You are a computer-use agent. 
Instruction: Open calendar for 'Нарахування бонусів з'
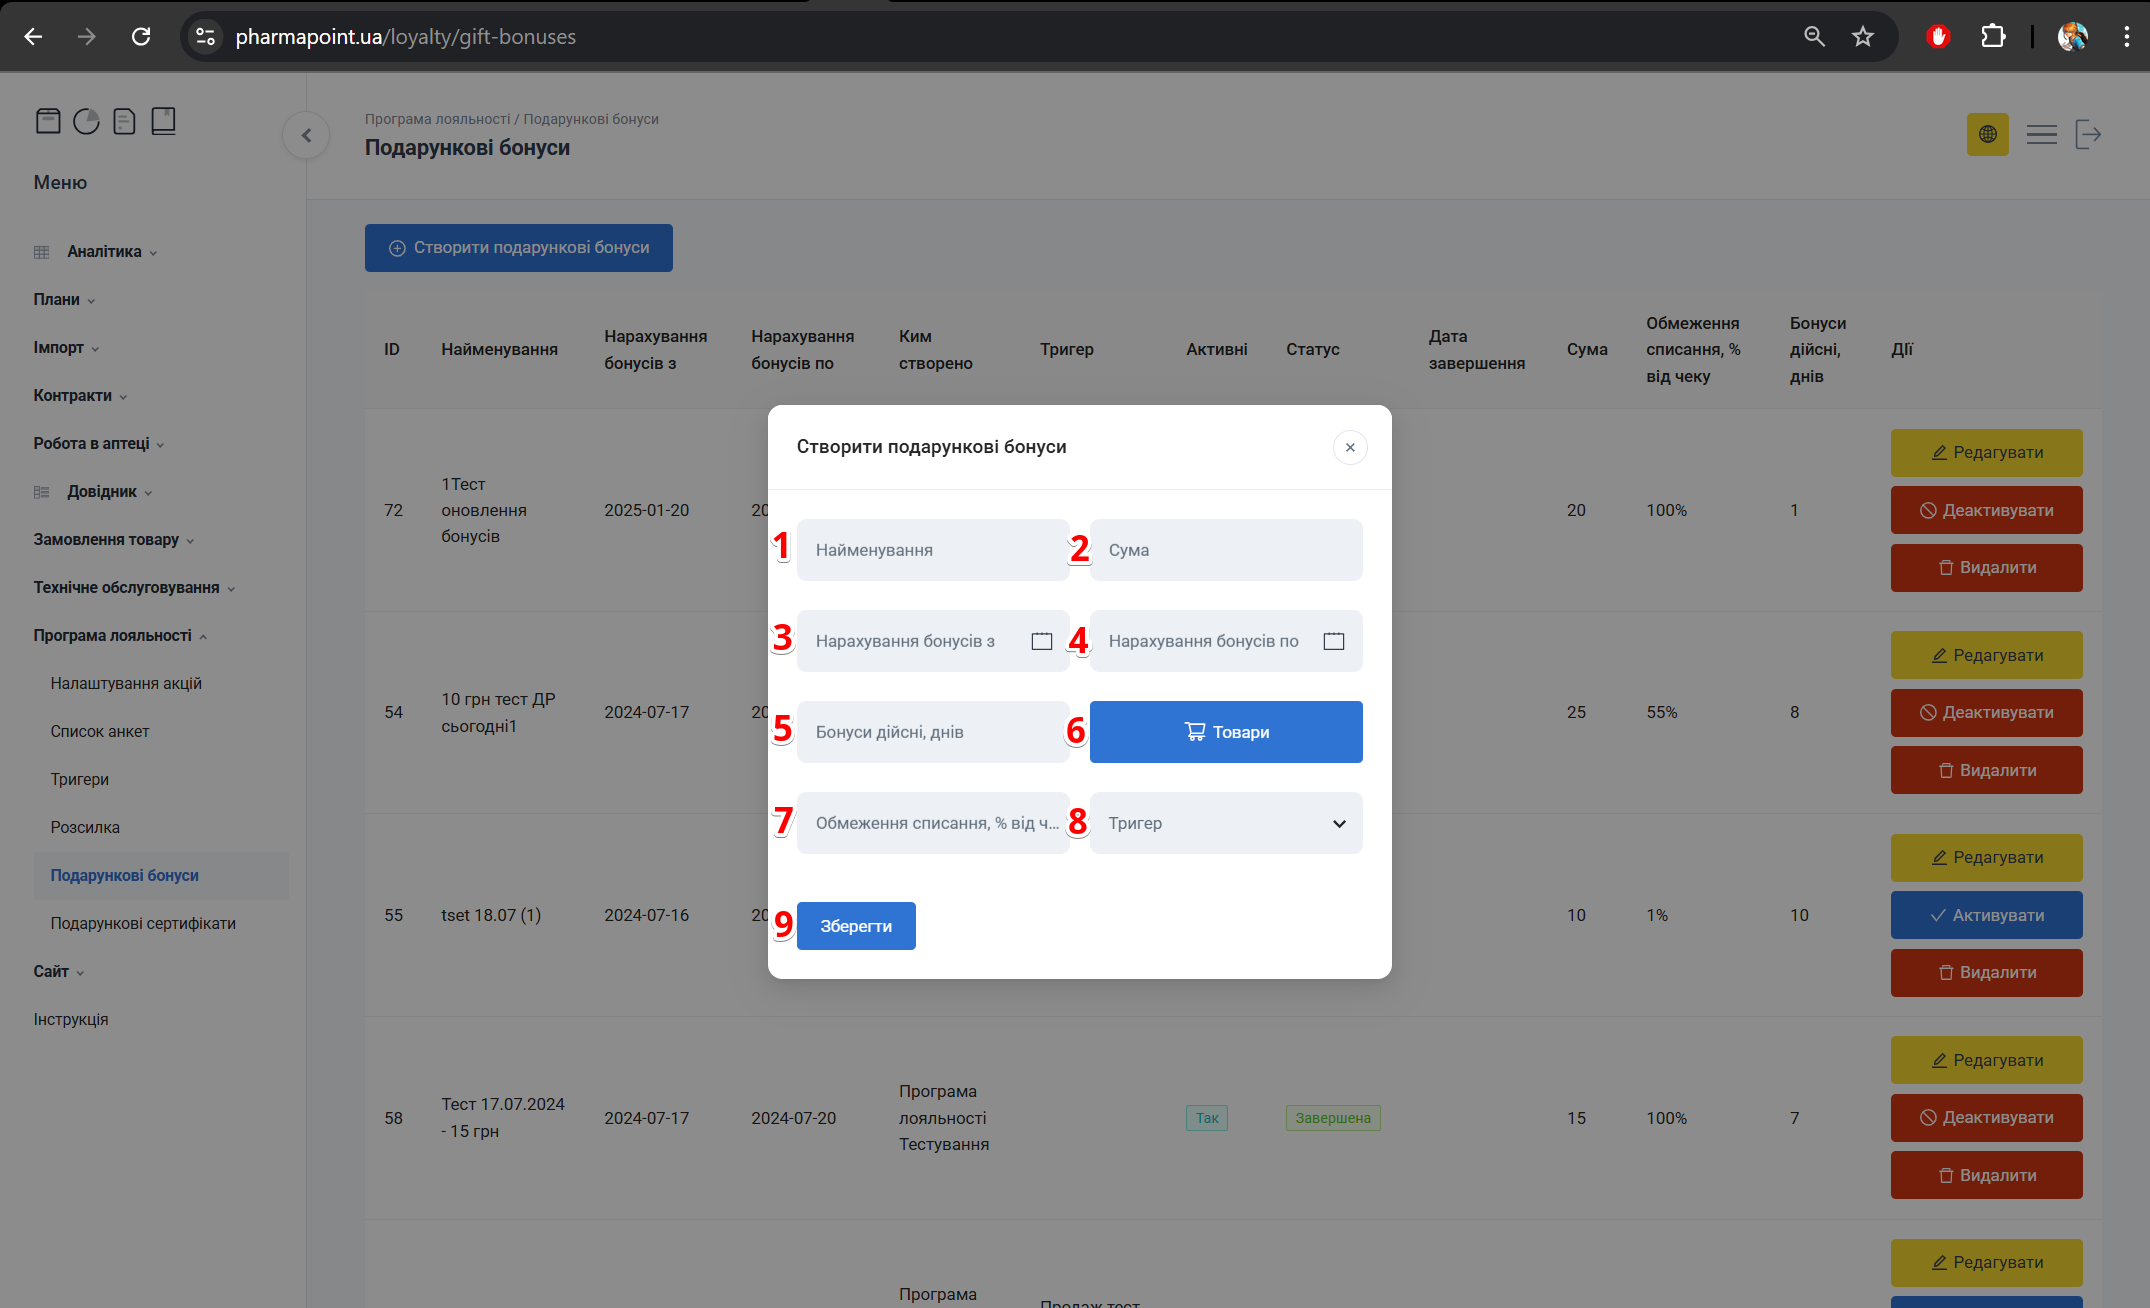[1041, 641]
